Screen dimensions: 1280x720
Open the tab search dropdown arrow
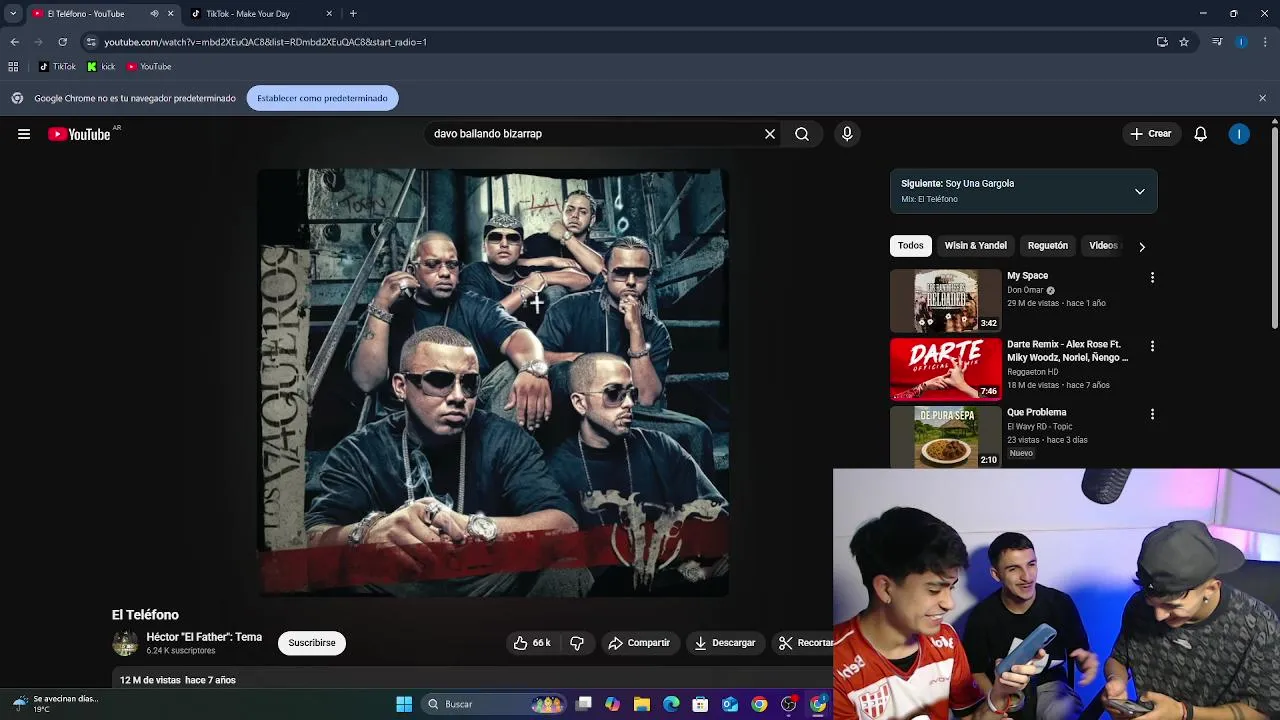tap(13, 14)
